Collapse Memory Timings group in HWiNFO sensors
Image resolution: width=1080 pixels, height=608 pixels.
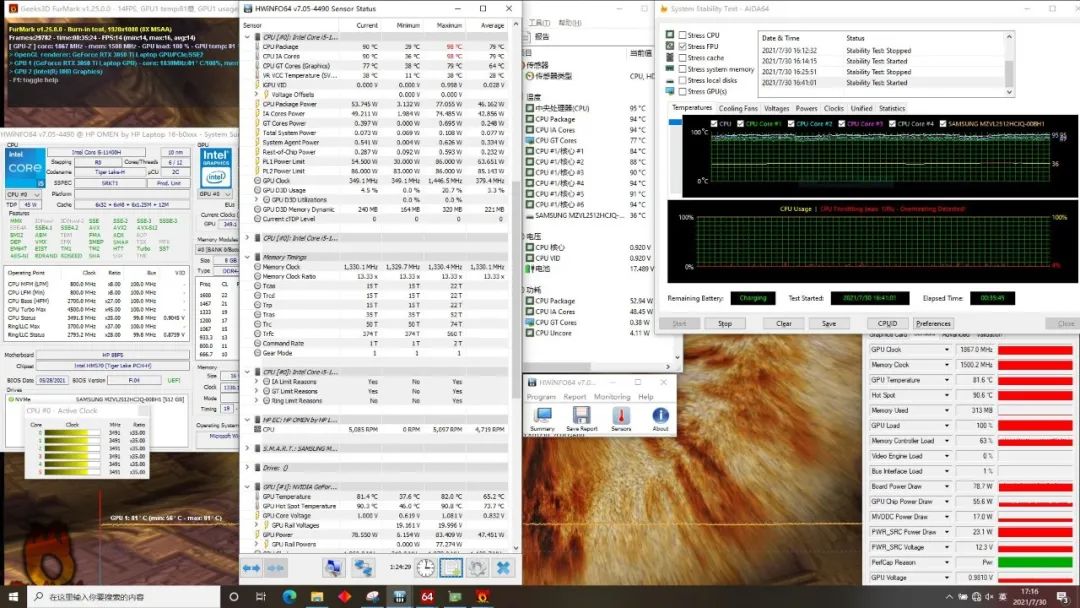(x=248, y=257)
